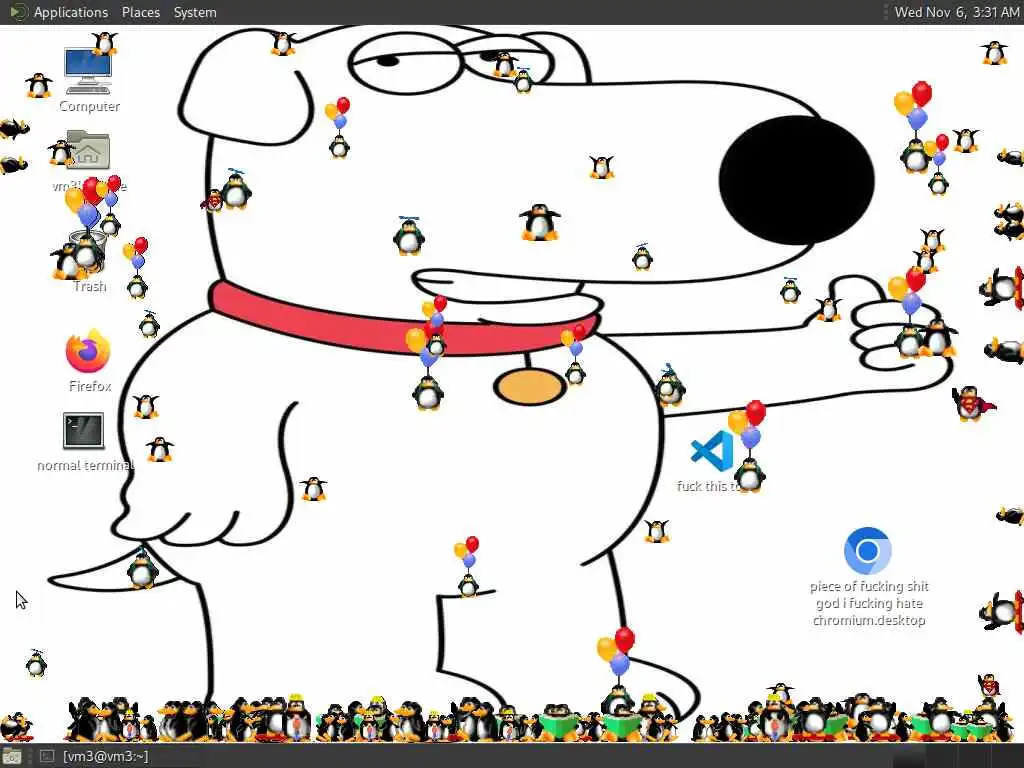
Task: Click the "Trash" label text
Action: point(90,286)
